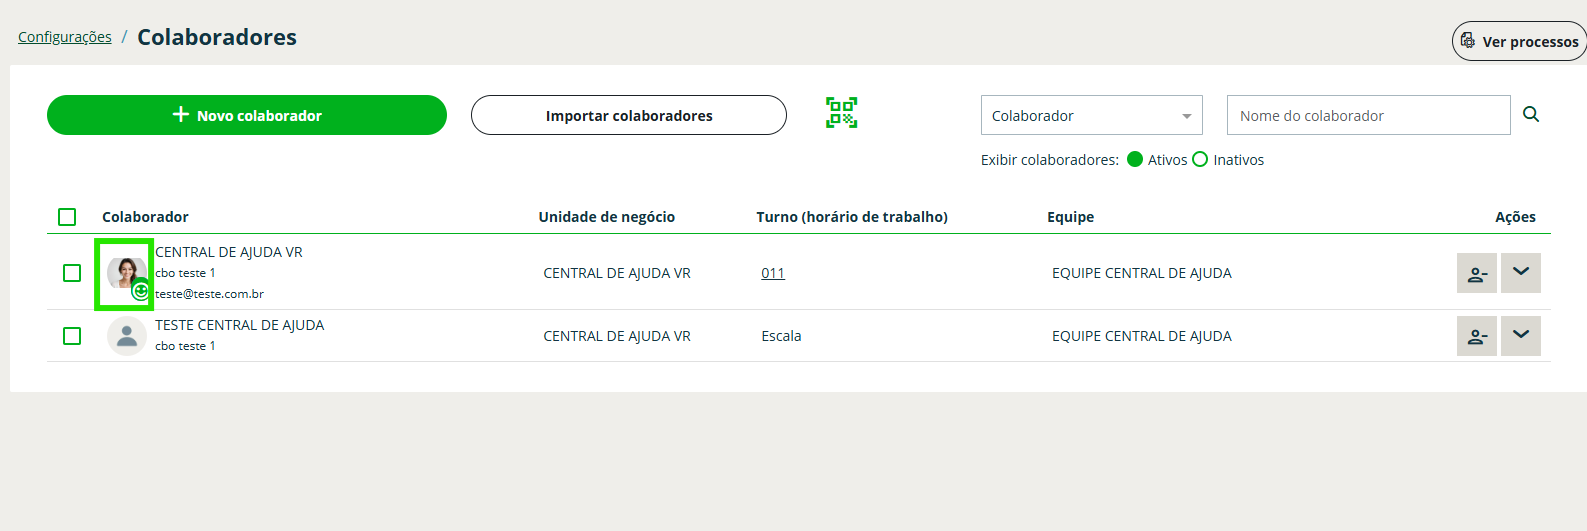Screen dimensions: 1587x531
Task: Check the box for TESTE CENTRAL DE AJUDA row
Action: point(72,336)
